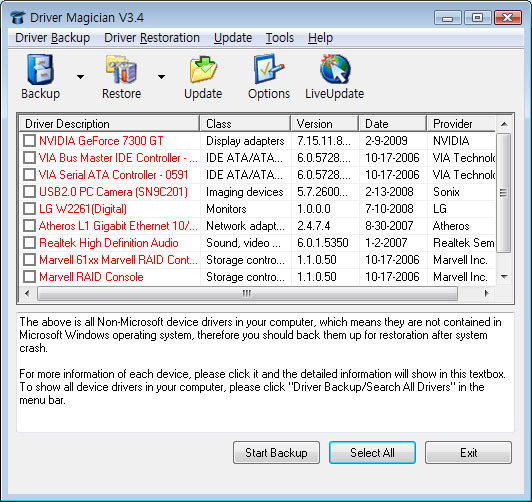532x502 pixels.
Task: Check the Realtek High Definition Audio driver
Action: pyautogui.click(x=30, y=243)
